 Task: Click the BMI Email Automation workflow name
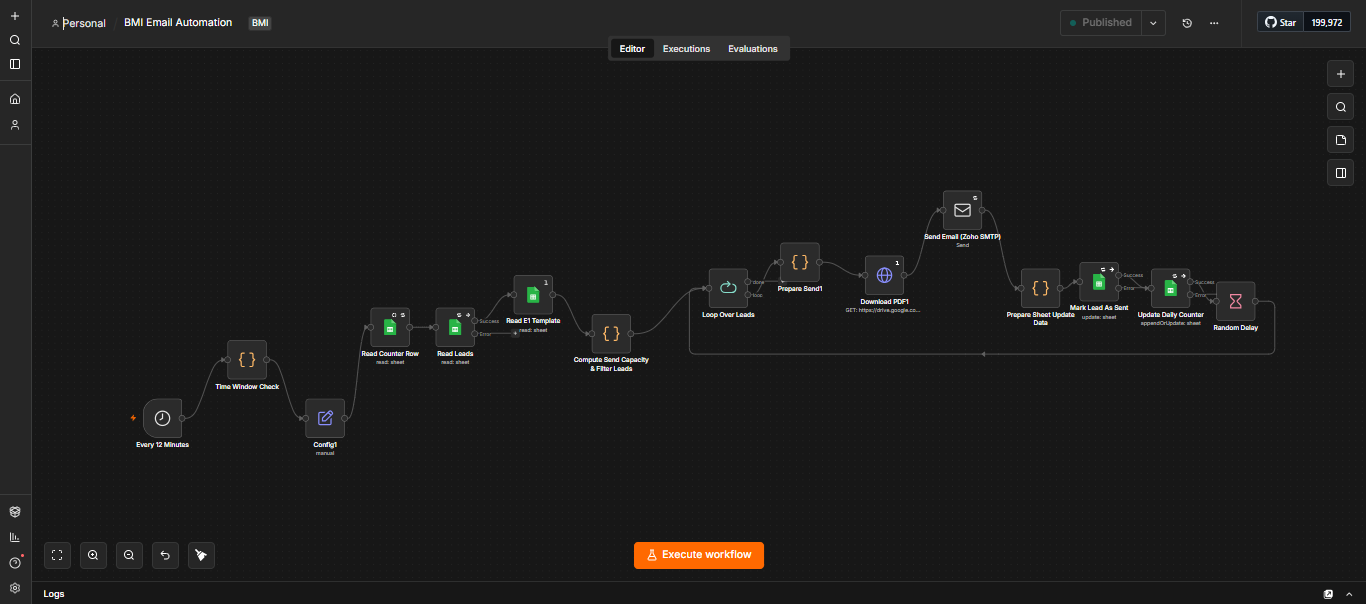[x=178, y=22]
